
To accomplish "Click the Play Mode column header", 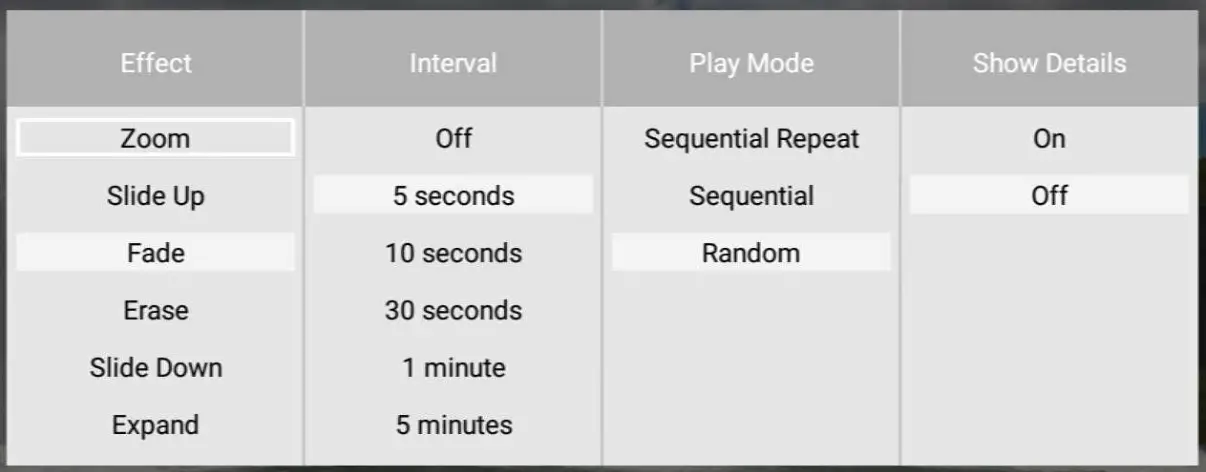I will tap(751, 63).
